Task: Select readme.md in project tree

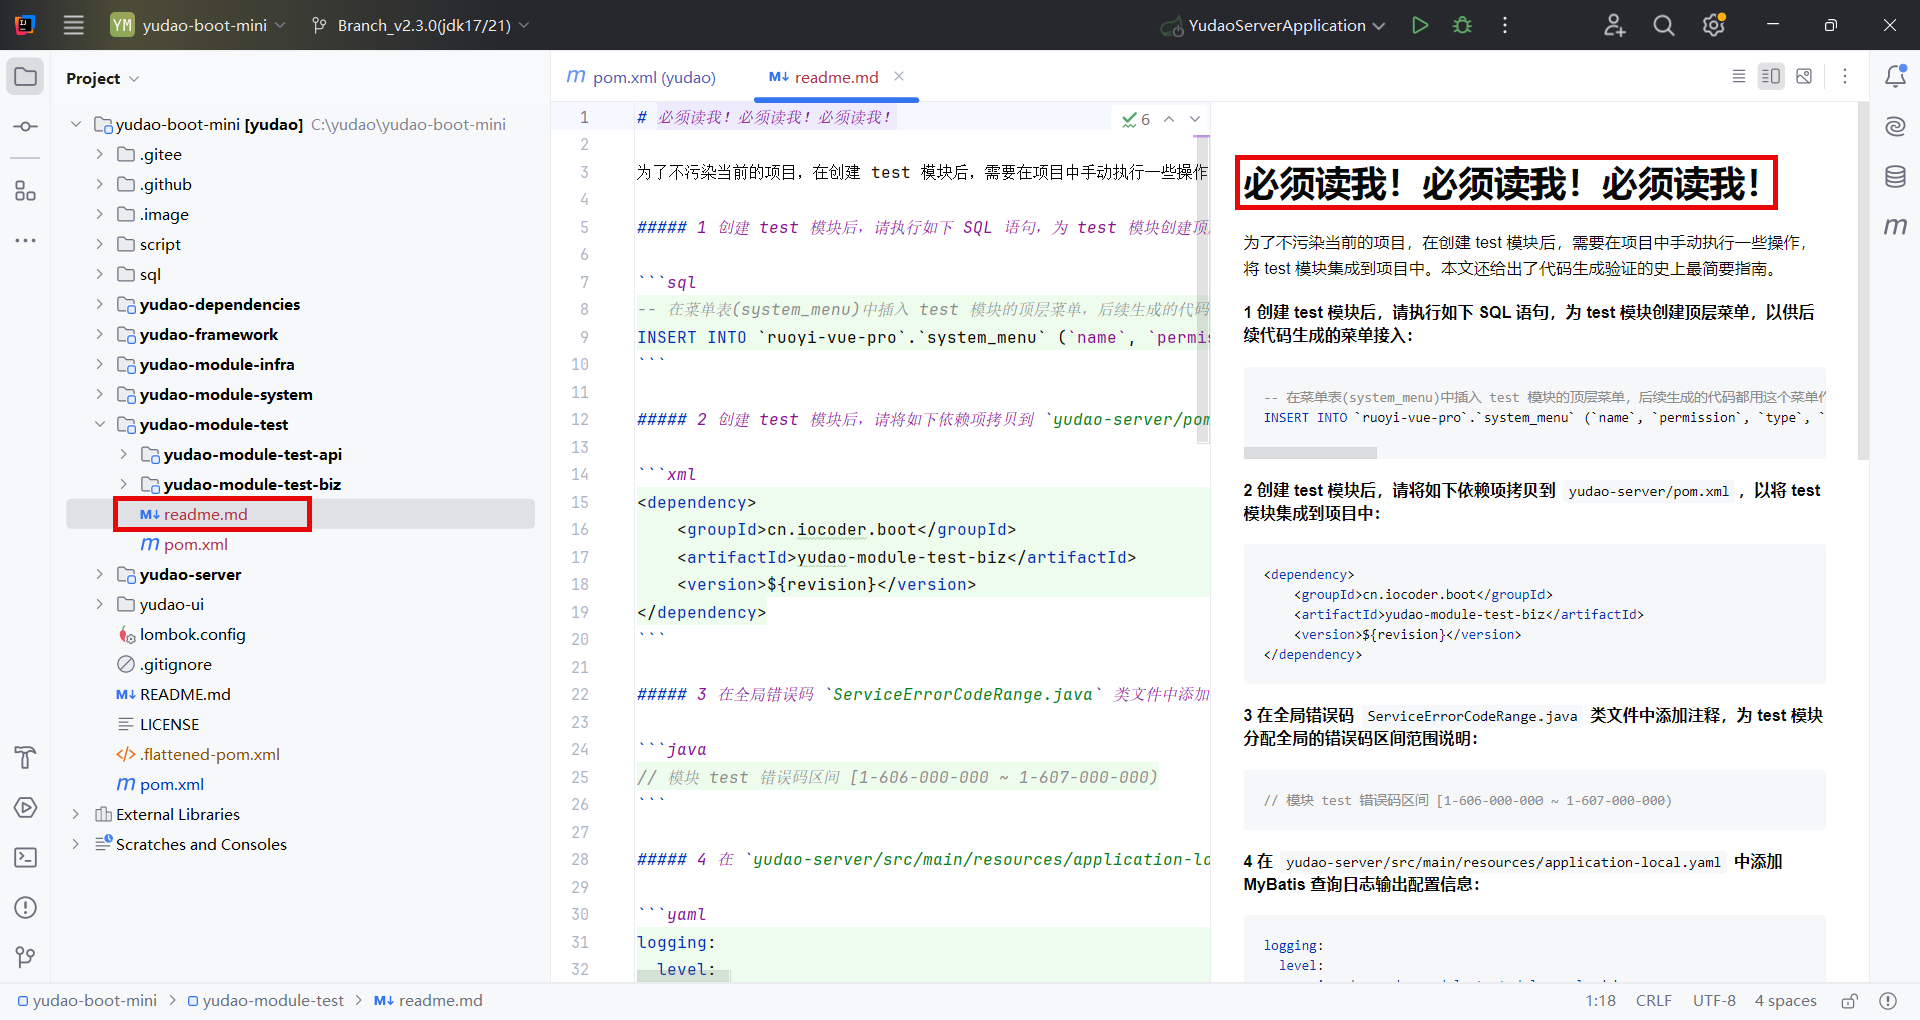Action: click(300, 514)
